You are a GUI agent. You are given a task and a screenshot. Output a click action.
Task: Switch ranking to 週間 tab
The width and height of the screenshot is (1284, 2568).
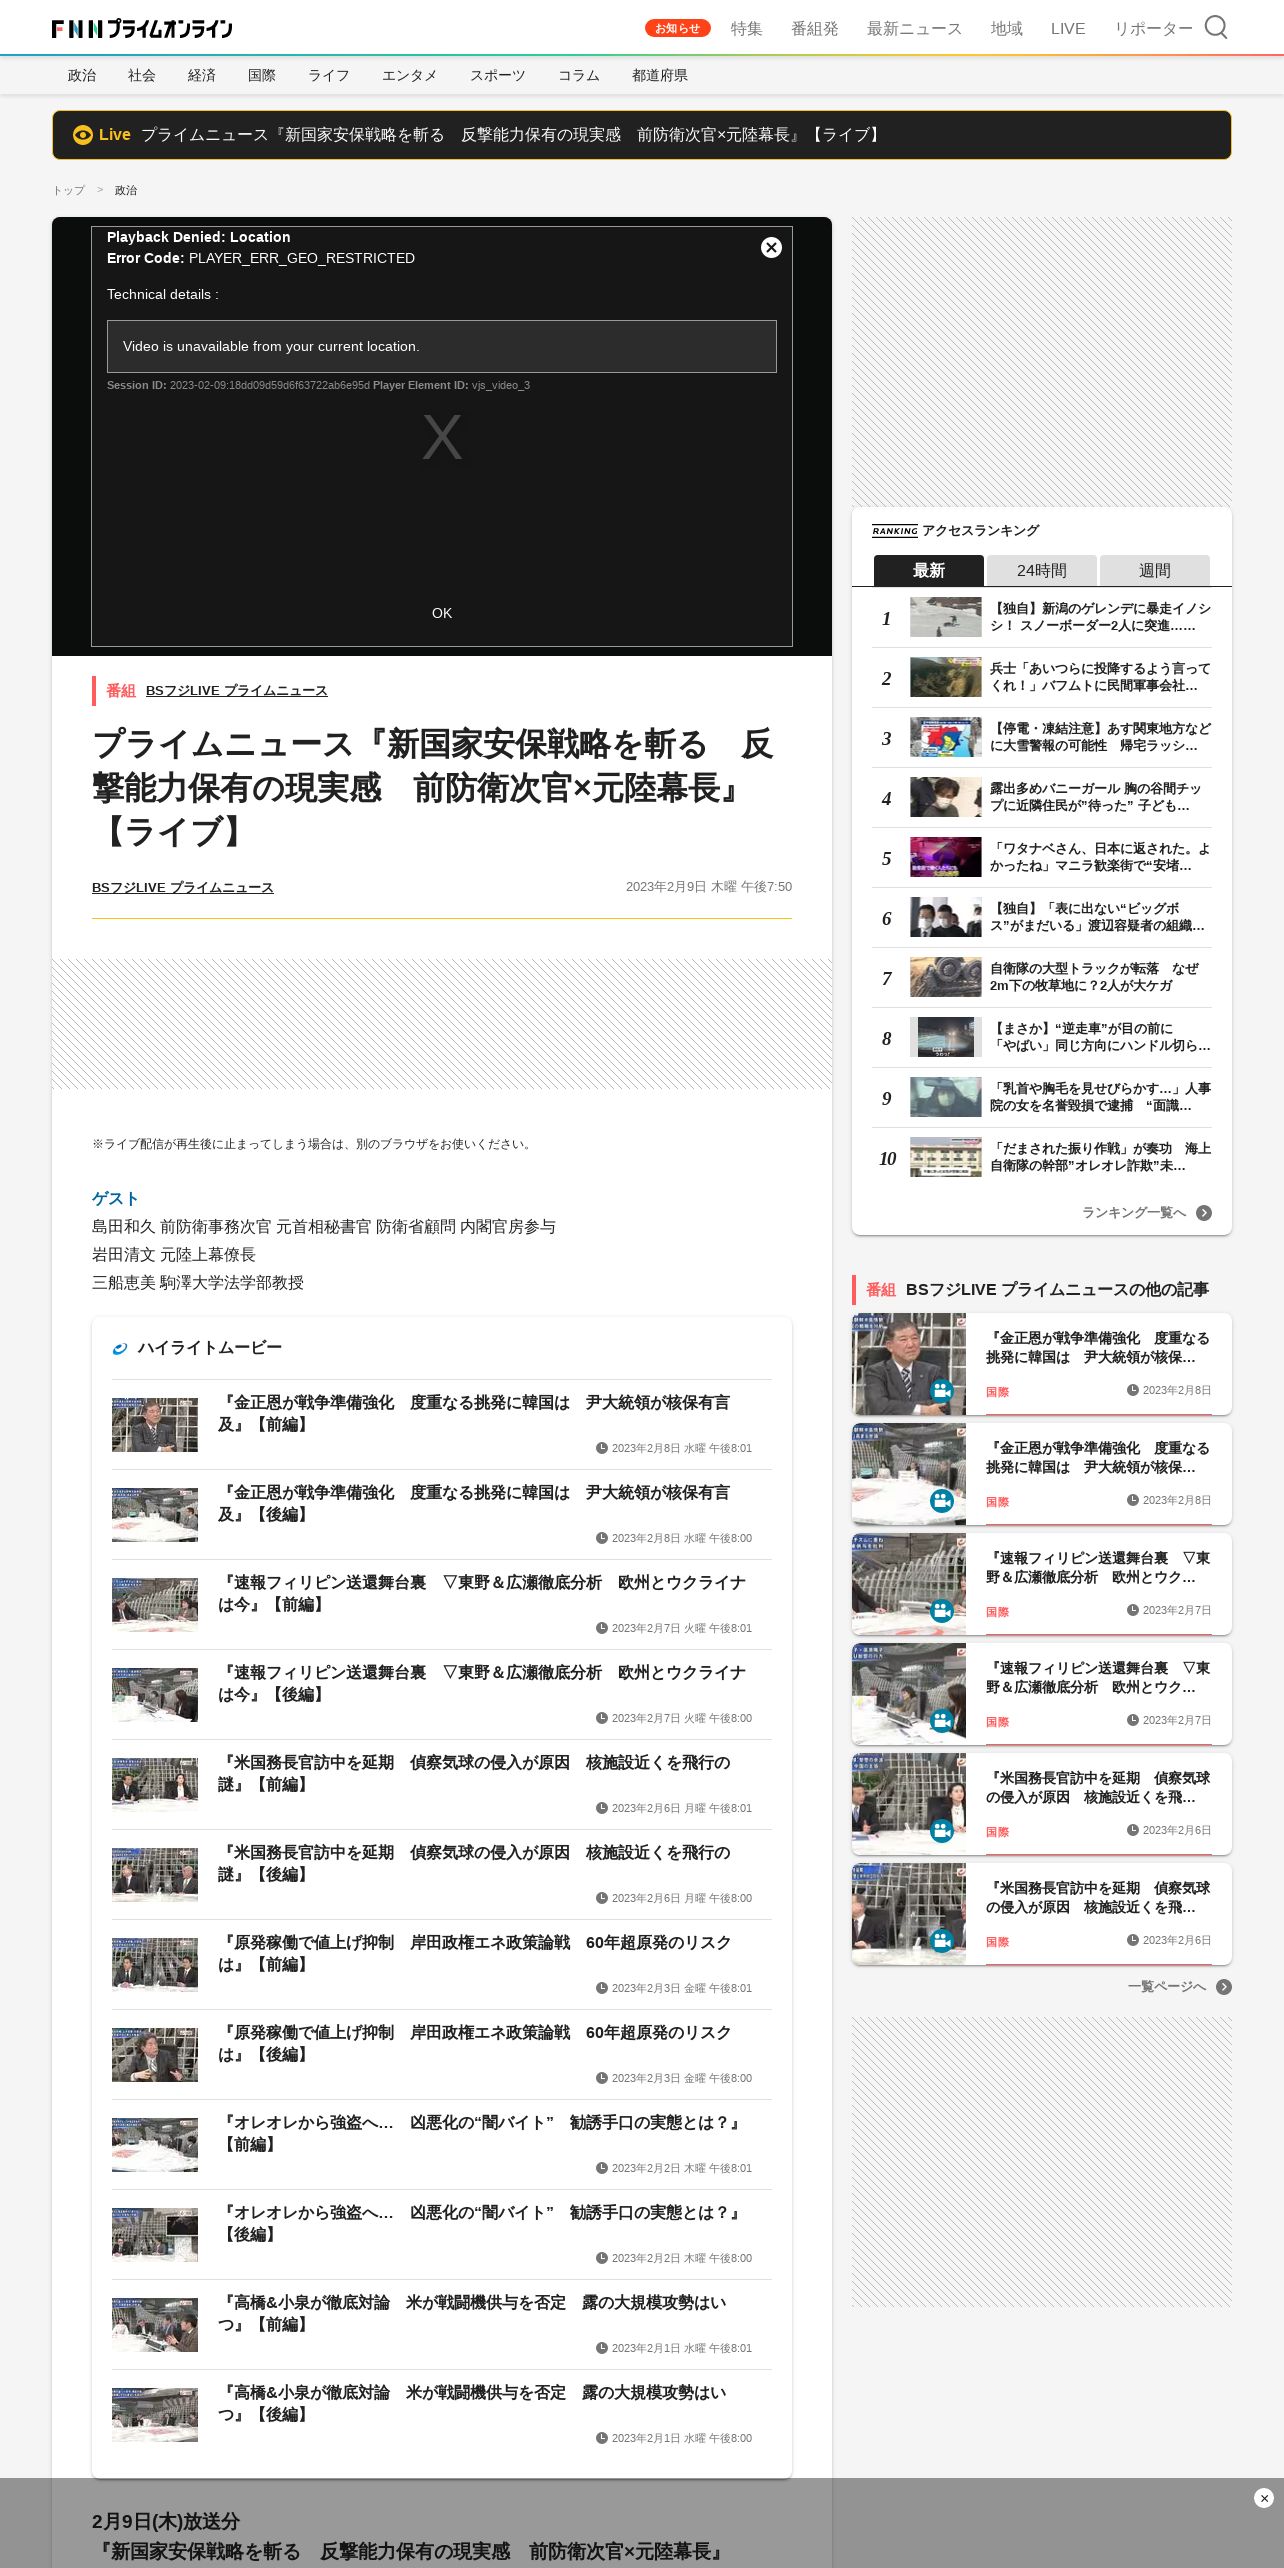tap(1154, 570)
